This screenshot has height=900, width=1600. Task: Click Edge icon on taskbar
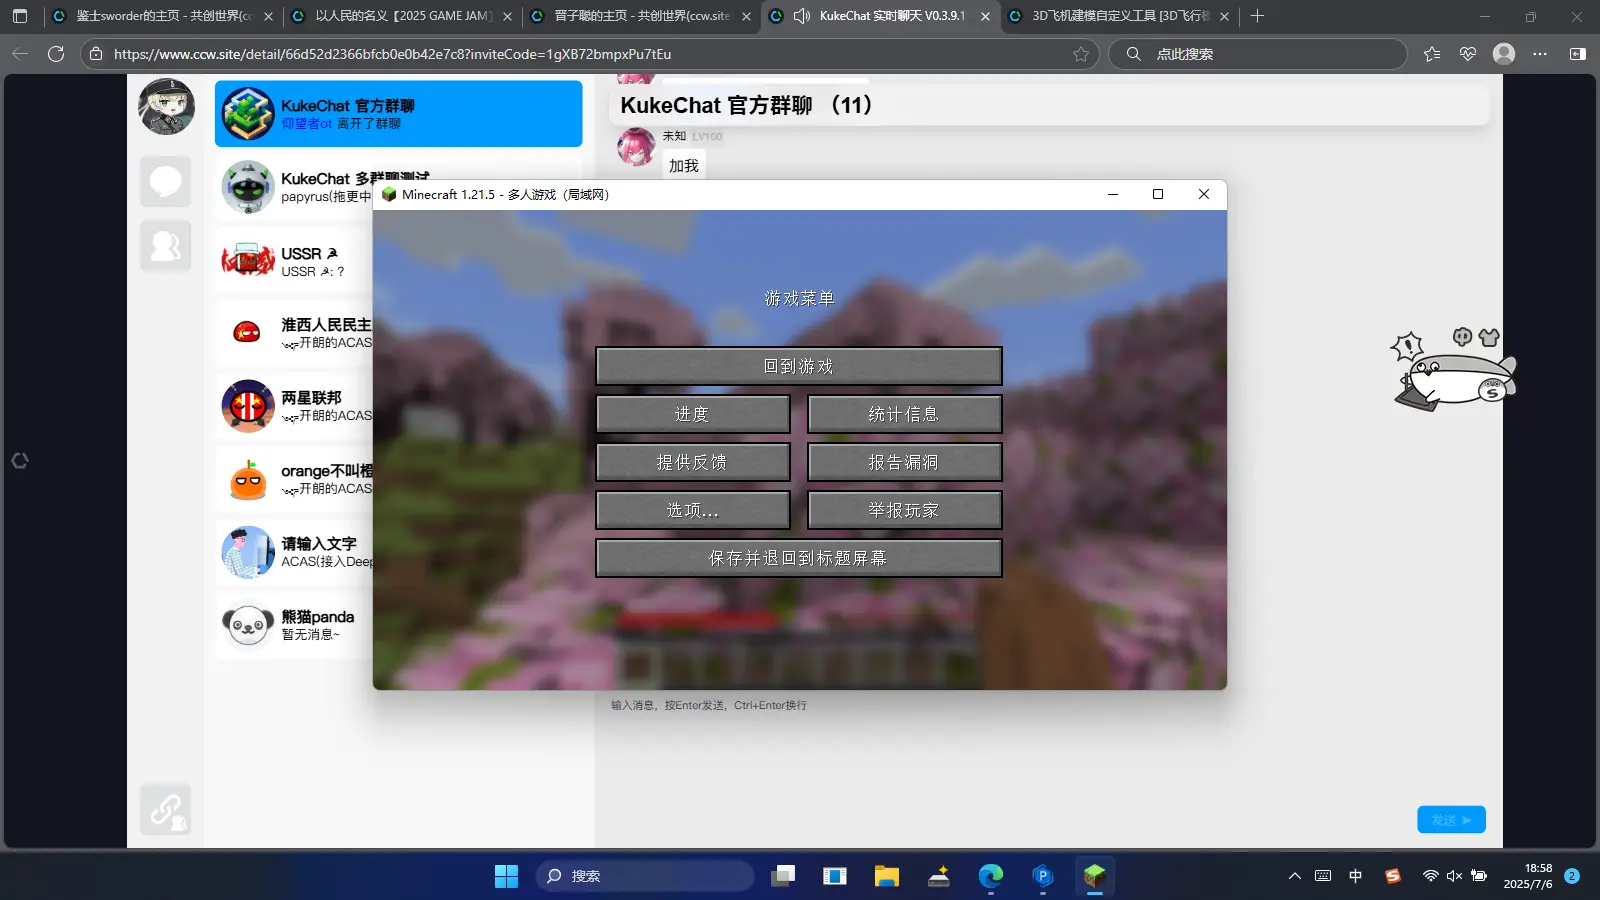[x=991, y=876]
